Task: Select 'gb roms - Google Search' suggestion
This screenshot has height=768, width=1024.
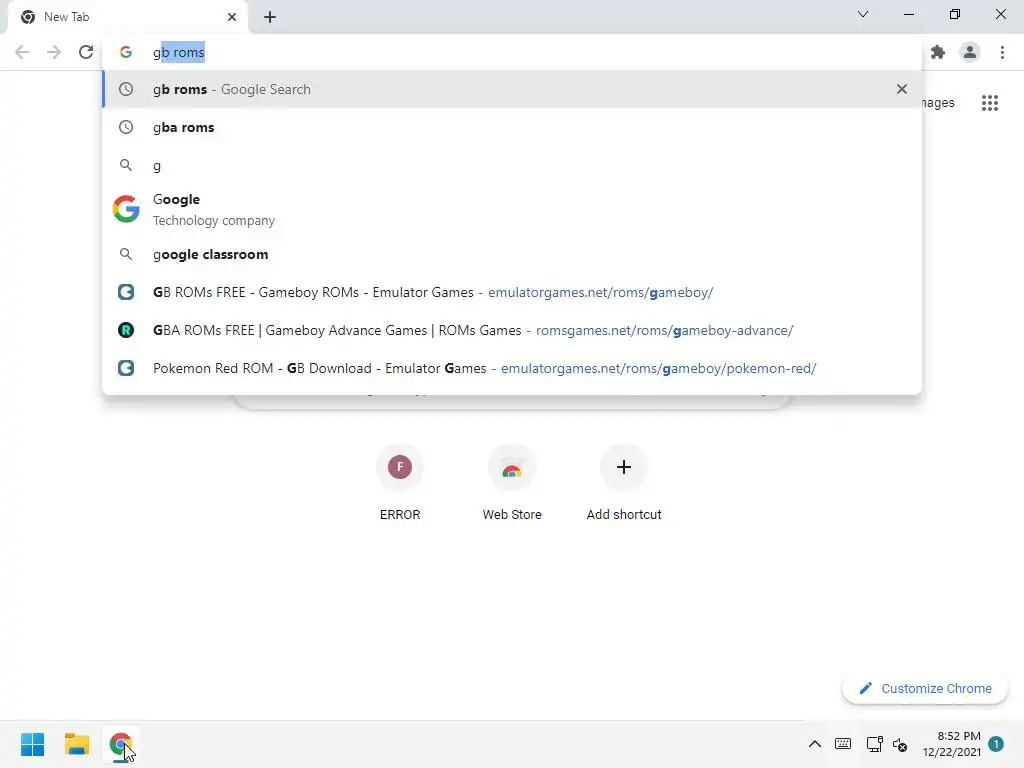Action: (512, 89)
